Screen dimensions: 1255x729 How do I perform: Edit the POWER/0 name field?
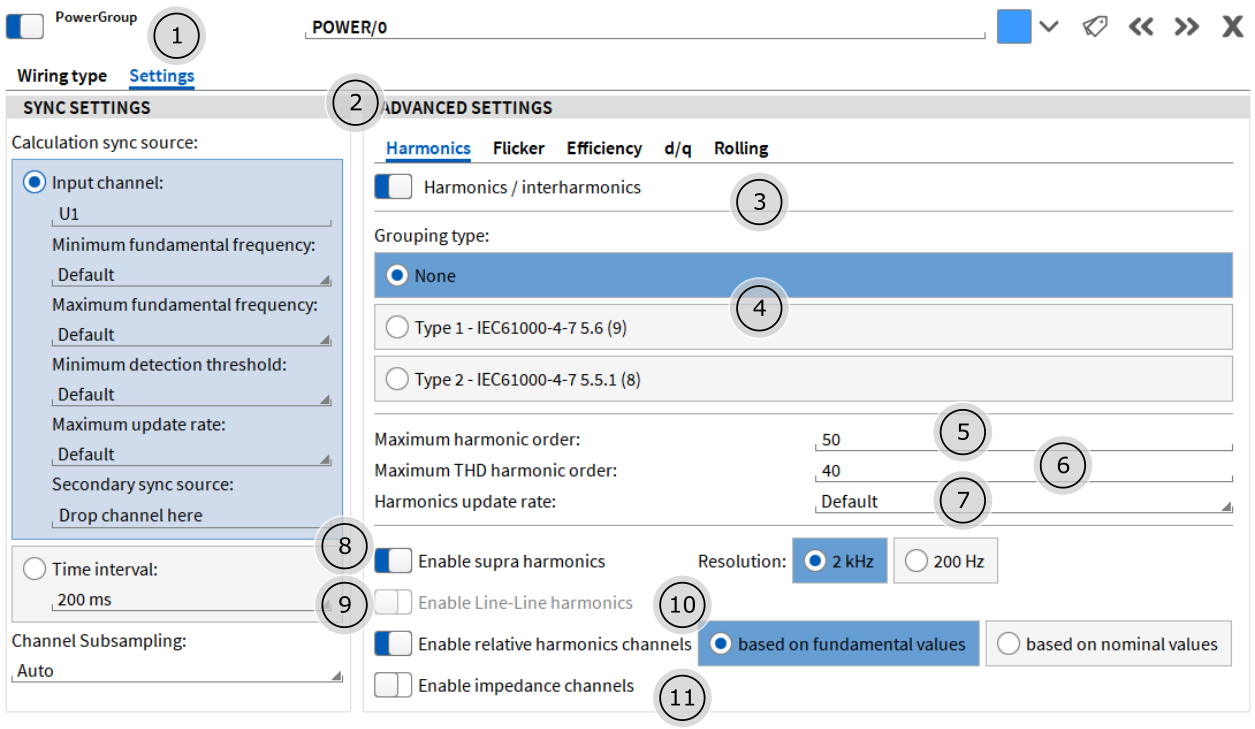645,28
